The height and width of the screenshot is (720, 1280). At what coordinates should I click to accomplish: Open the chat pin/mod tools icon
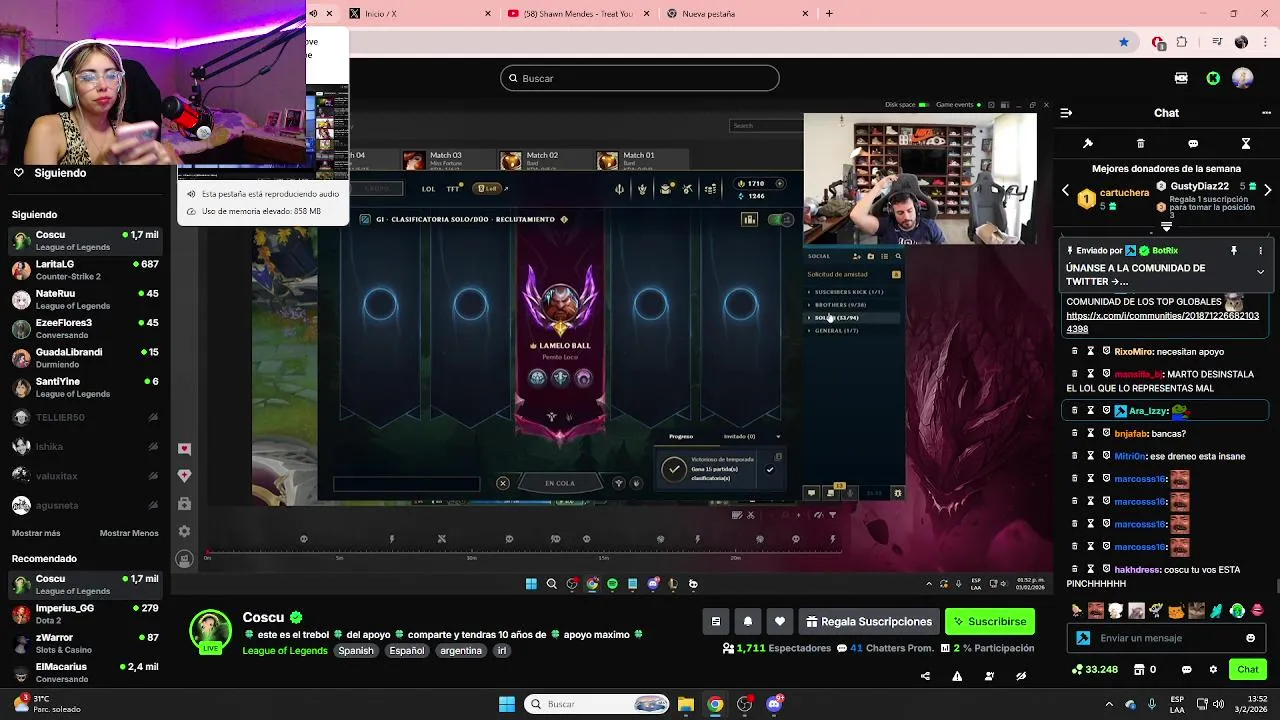[1088, 143]
